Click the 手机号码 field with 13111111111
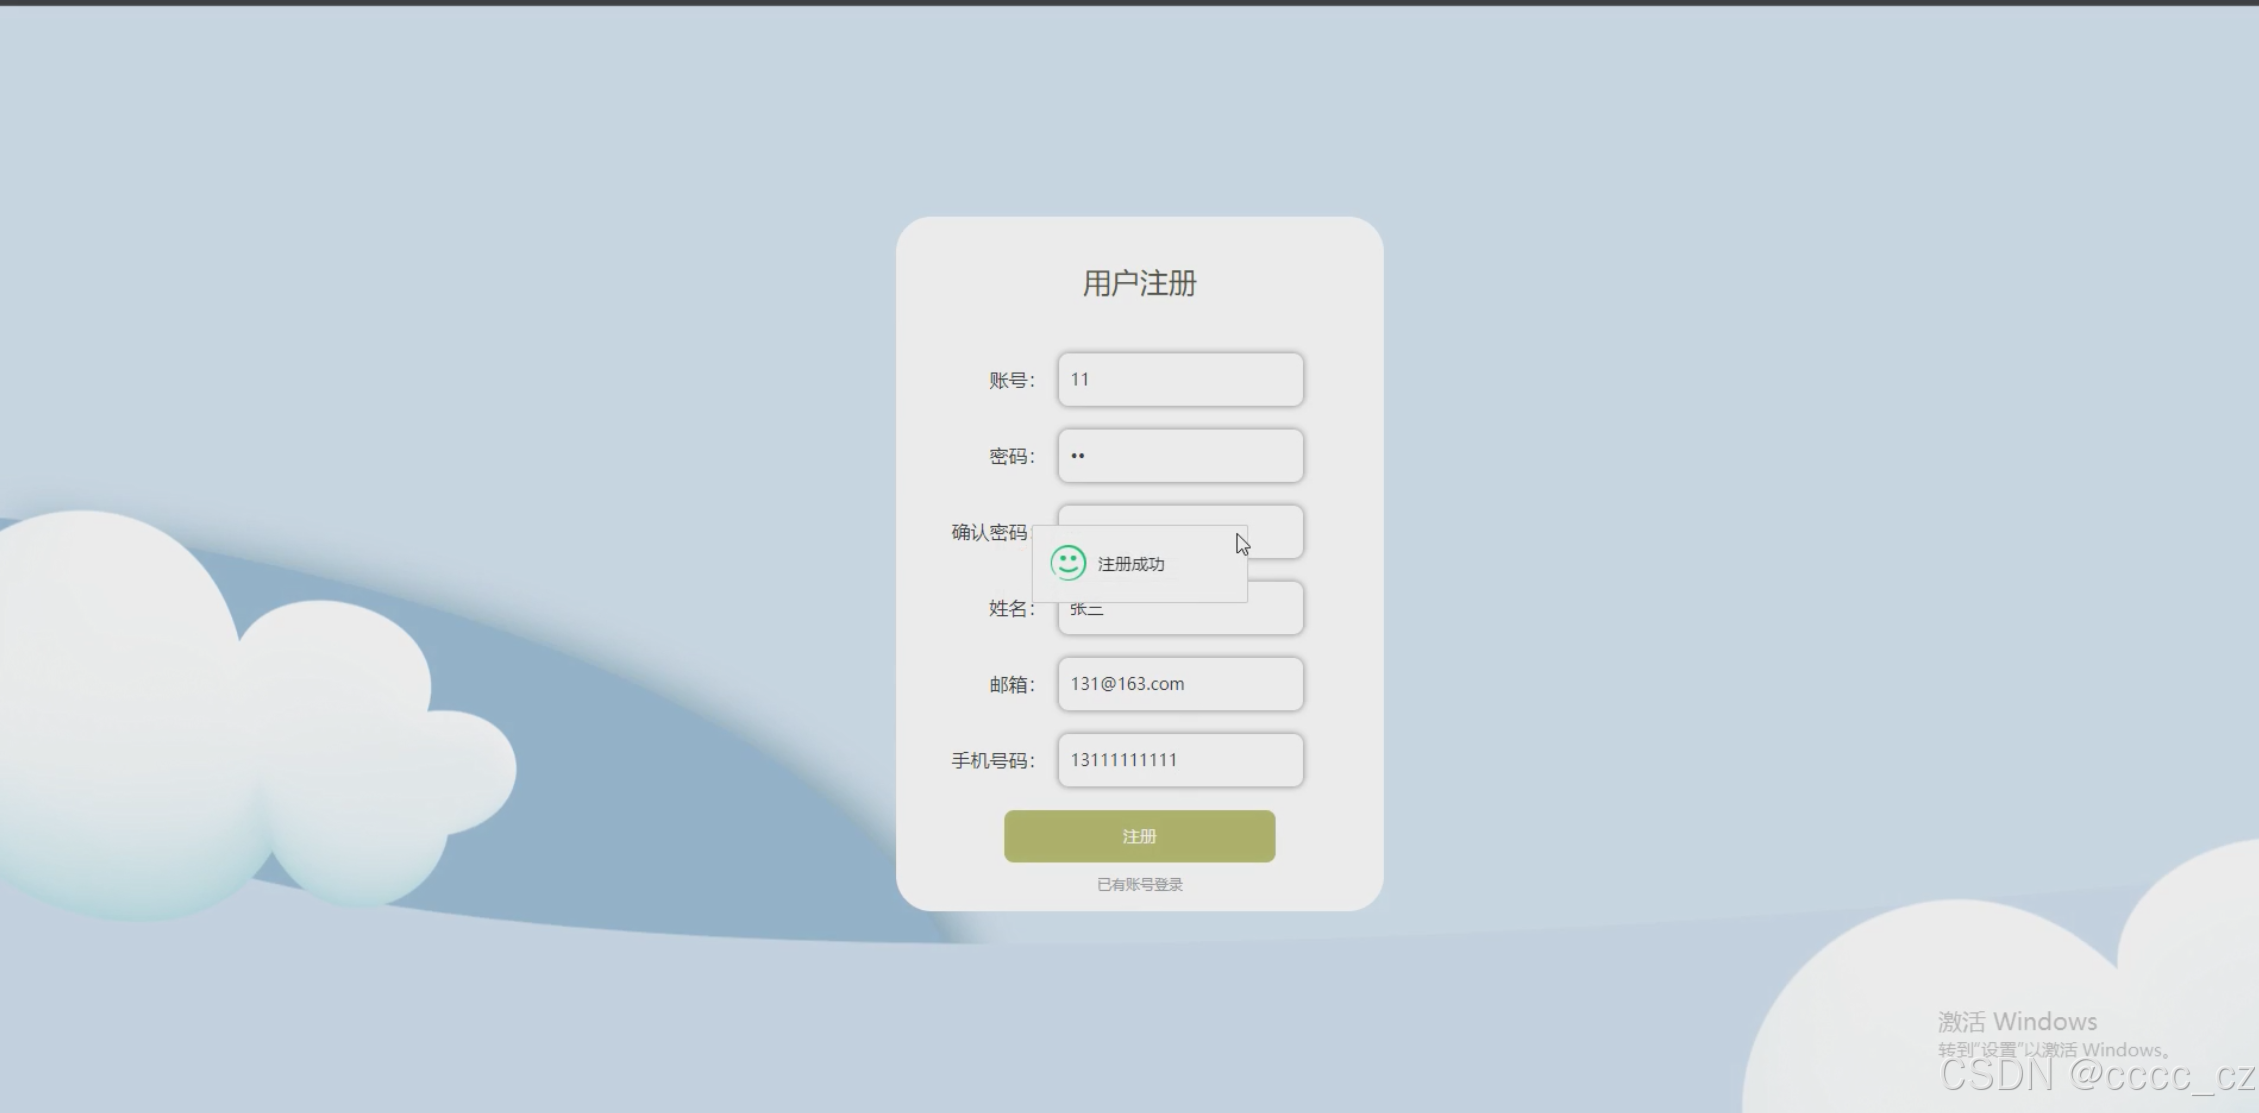 point(1180,760)
